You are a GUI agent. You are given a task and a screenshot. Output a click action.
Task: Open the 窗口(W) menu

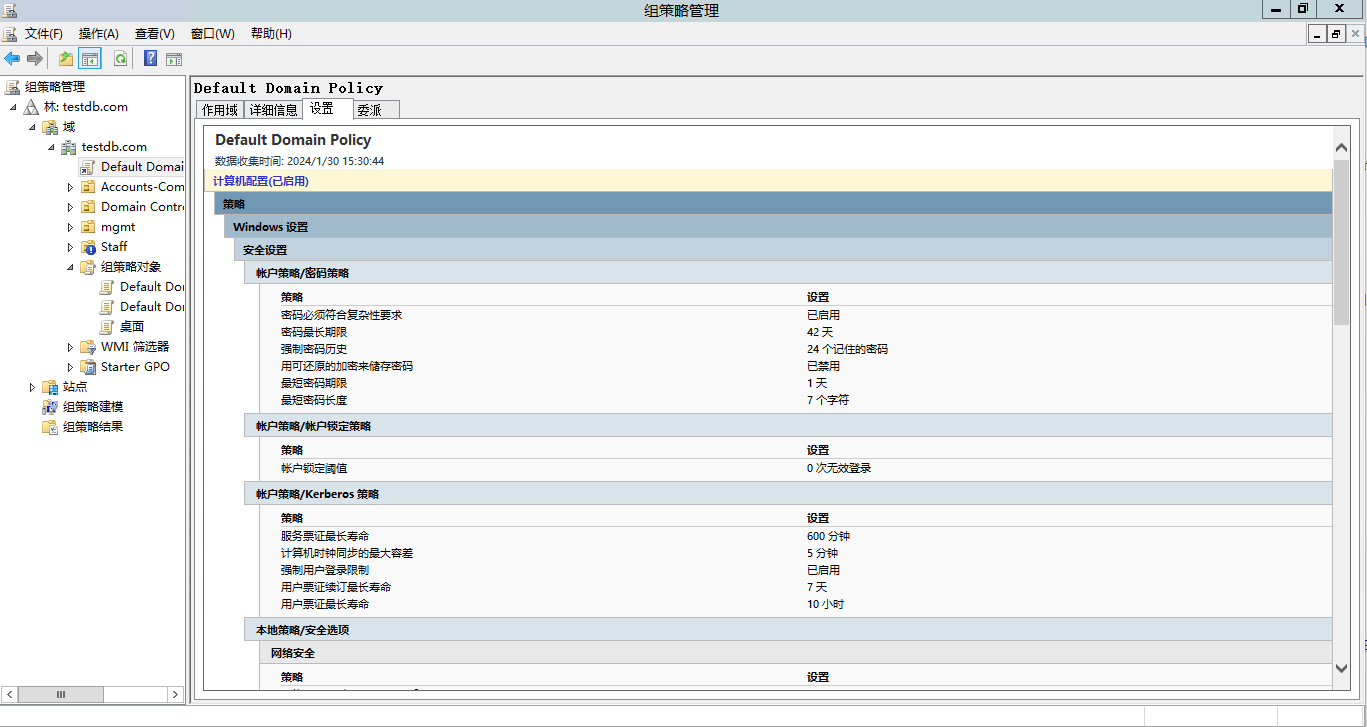point(212,34)
